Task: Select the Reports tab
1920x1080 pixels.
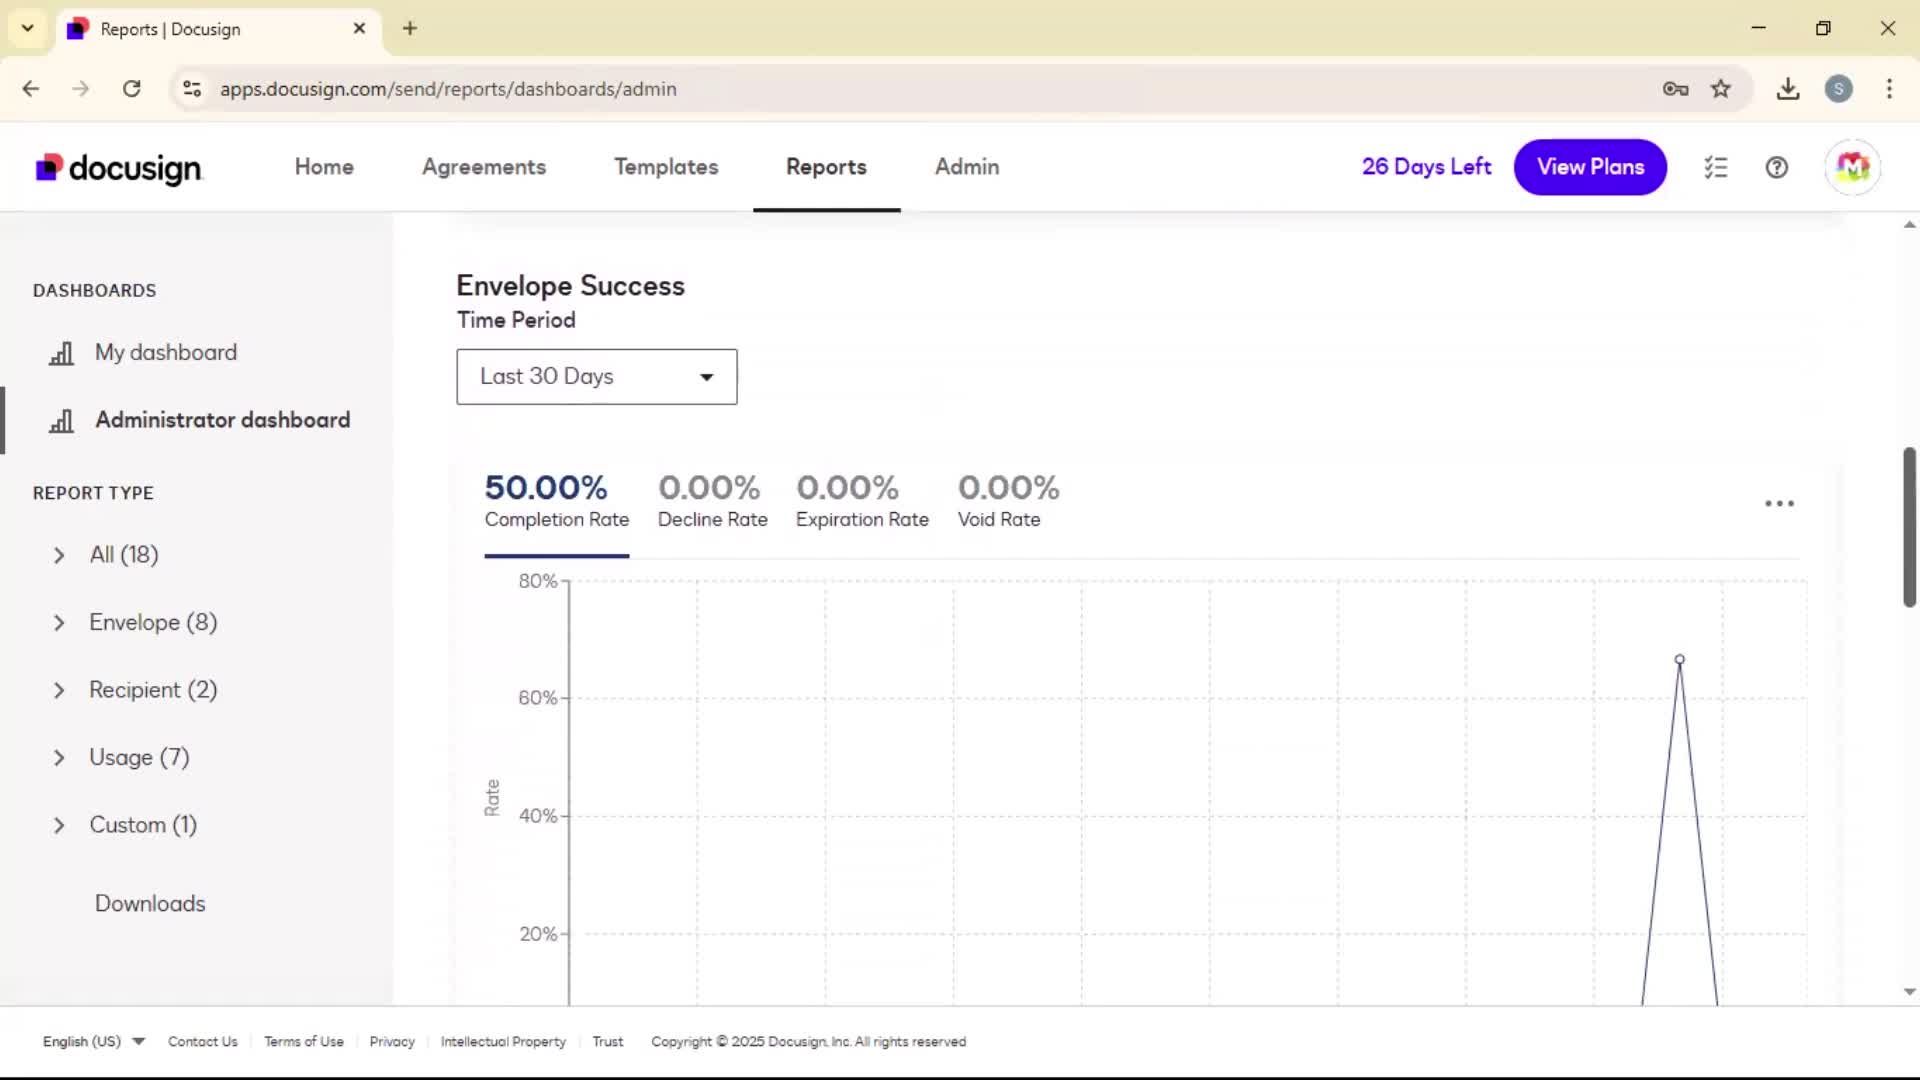Action: tap(826, 167)
